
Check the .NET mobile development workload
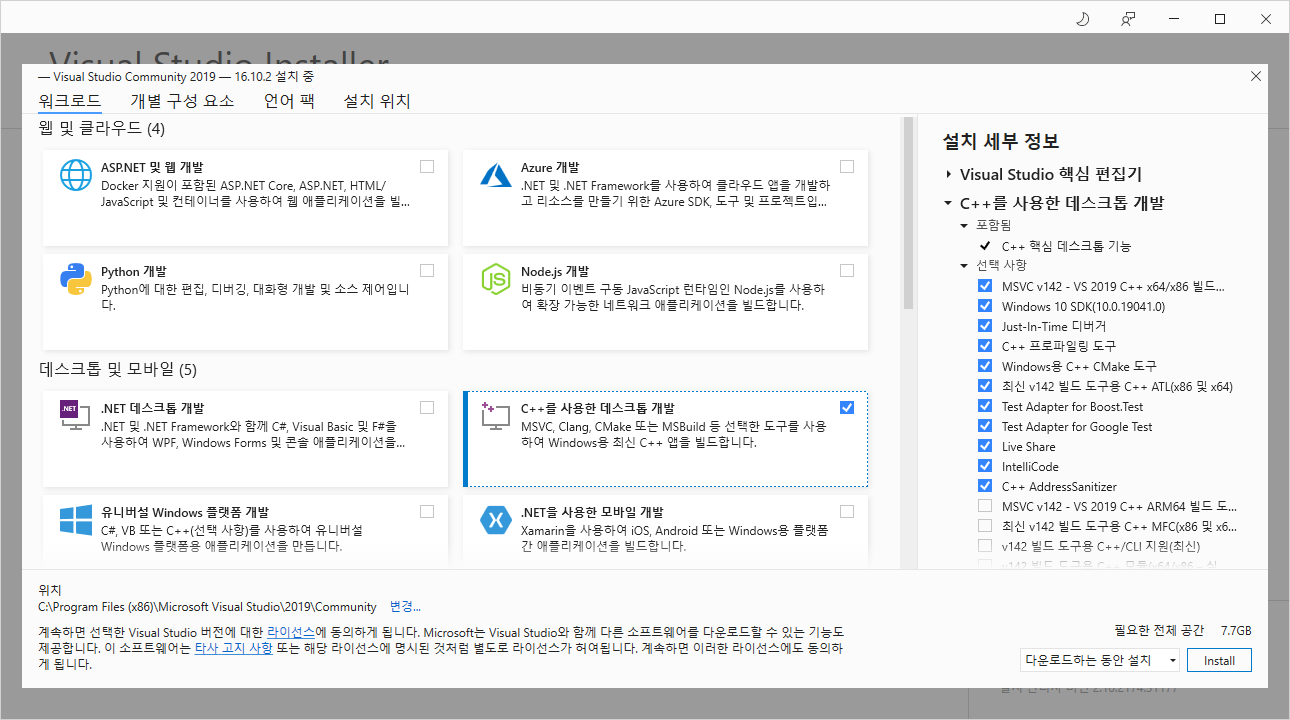pos(847,511)
